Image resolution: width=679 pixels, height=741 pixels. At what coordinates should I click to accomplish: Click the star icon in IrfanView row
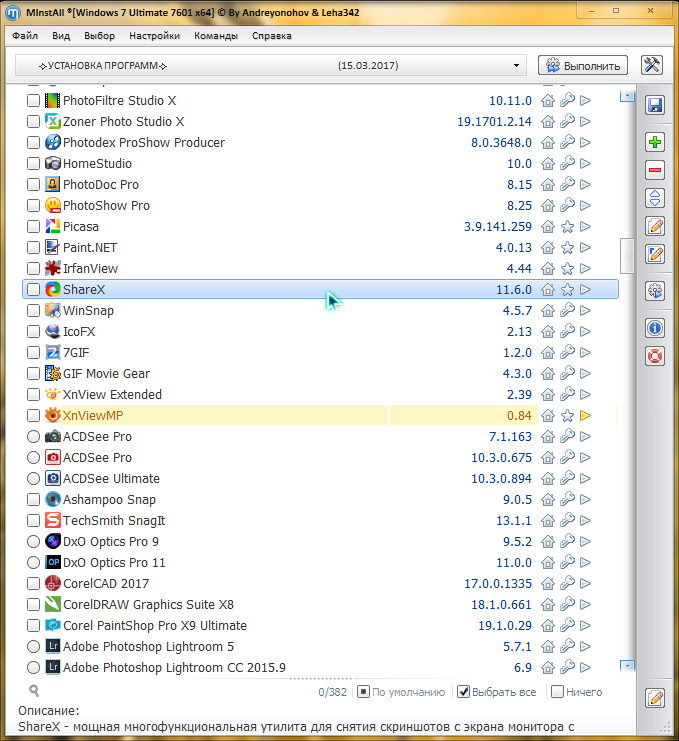click(567, 268)
